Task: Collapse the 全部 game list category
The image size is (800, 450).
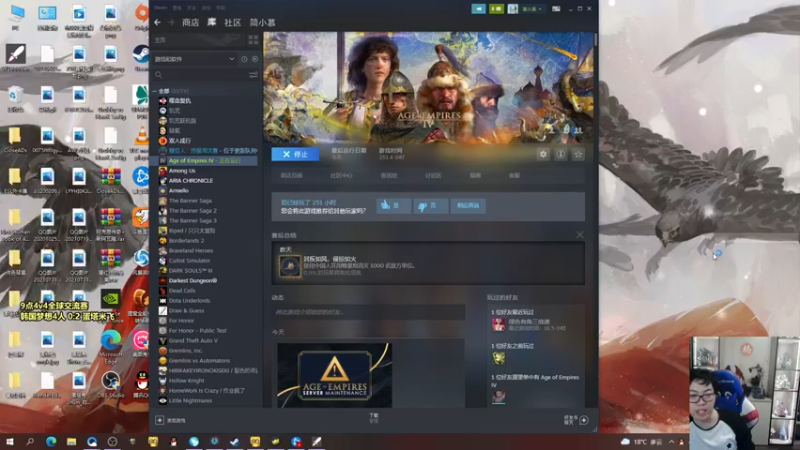Action: click(155, 91)
